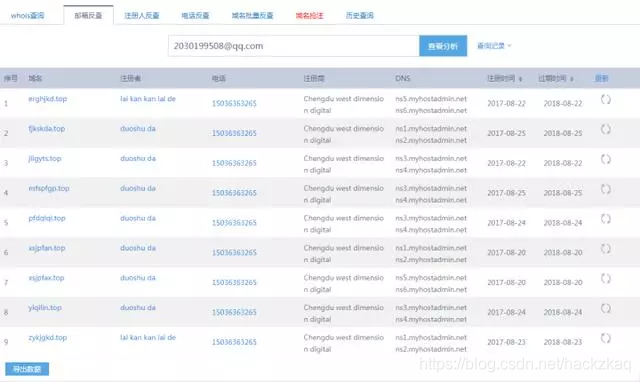This screenshot has width=640, height=382.
Task: Click phone number 15036363265 in ylqilin.top row
Action: coord(234,312)
